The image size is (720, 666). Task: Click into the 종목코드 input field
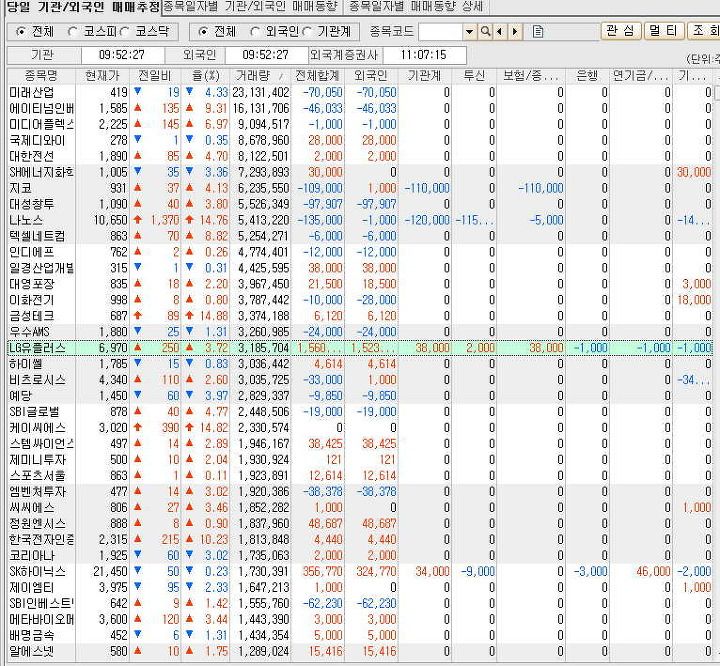[x=440, y=32]
